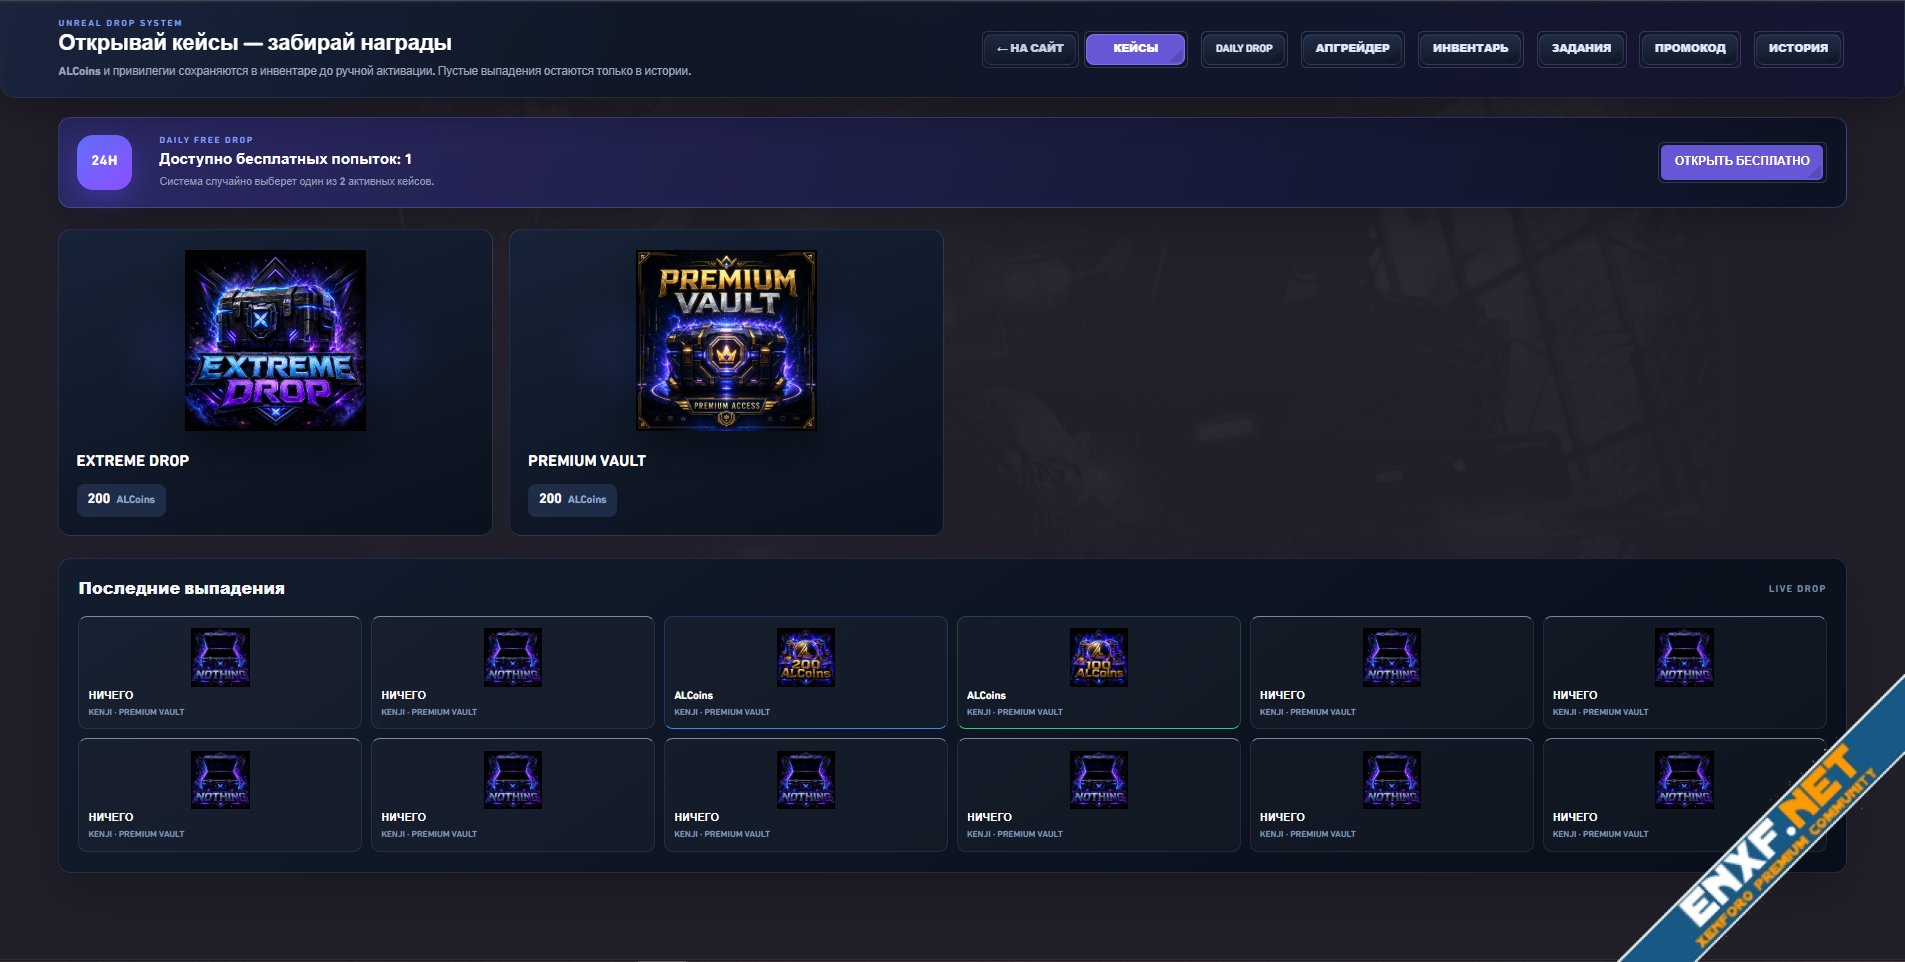The width and height of the screenshot is (1905, 962).
Task: Open the ИНВЕНТАРЬ tab
Action: [x=1470, y=48]
